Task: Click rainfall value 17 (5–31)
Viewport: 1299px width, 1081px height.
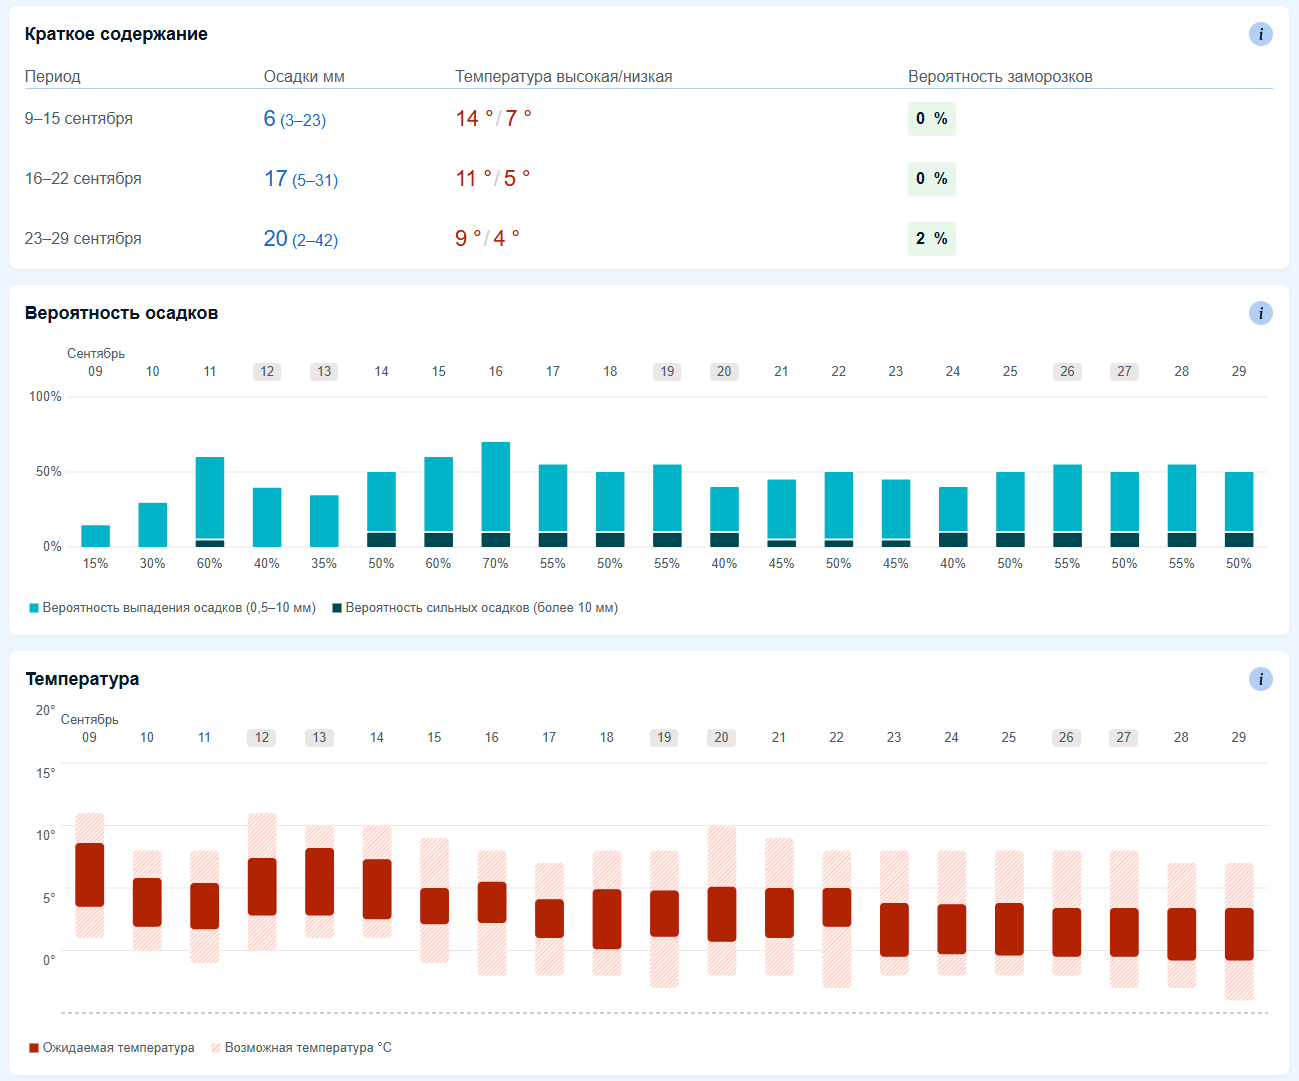Action: [x=301, y=179]
